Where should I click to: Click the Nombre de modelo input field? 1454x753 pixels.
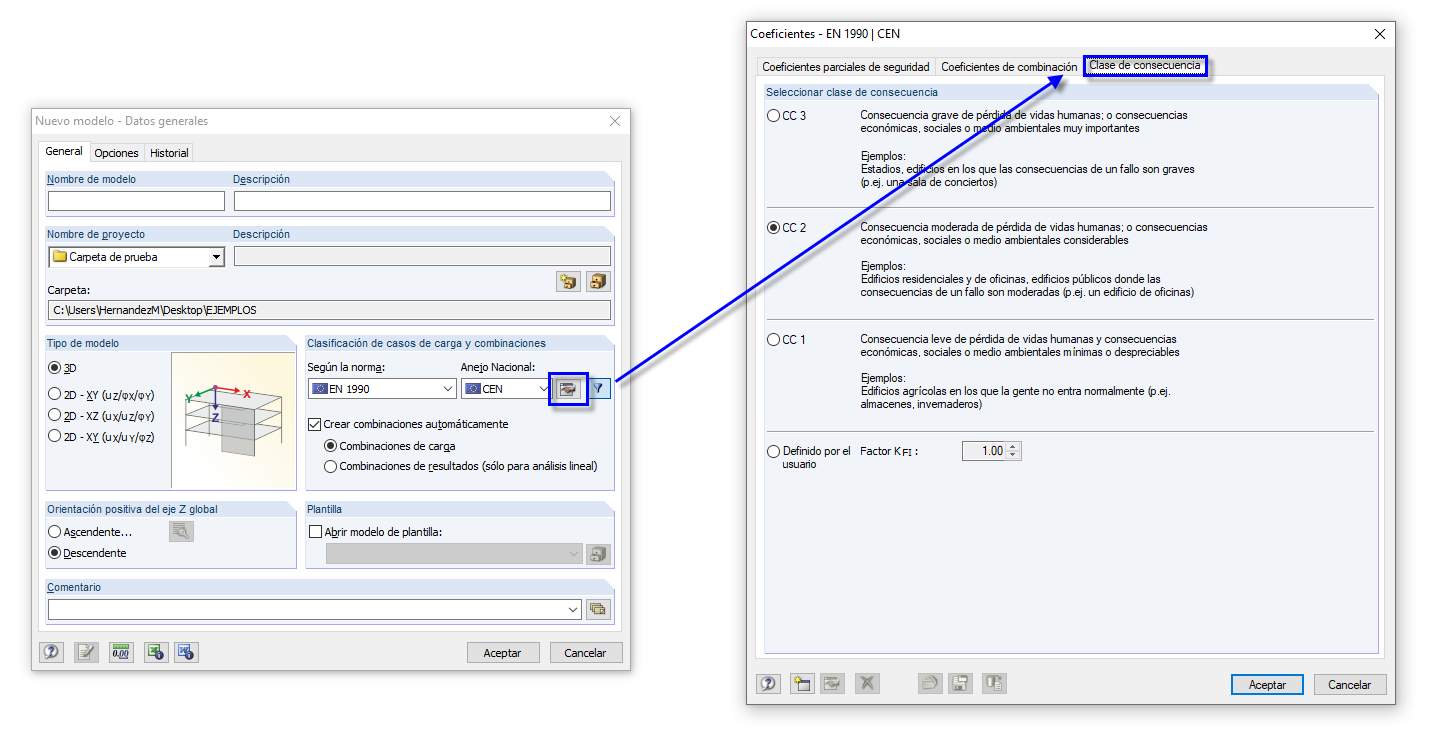click(136, 201)
